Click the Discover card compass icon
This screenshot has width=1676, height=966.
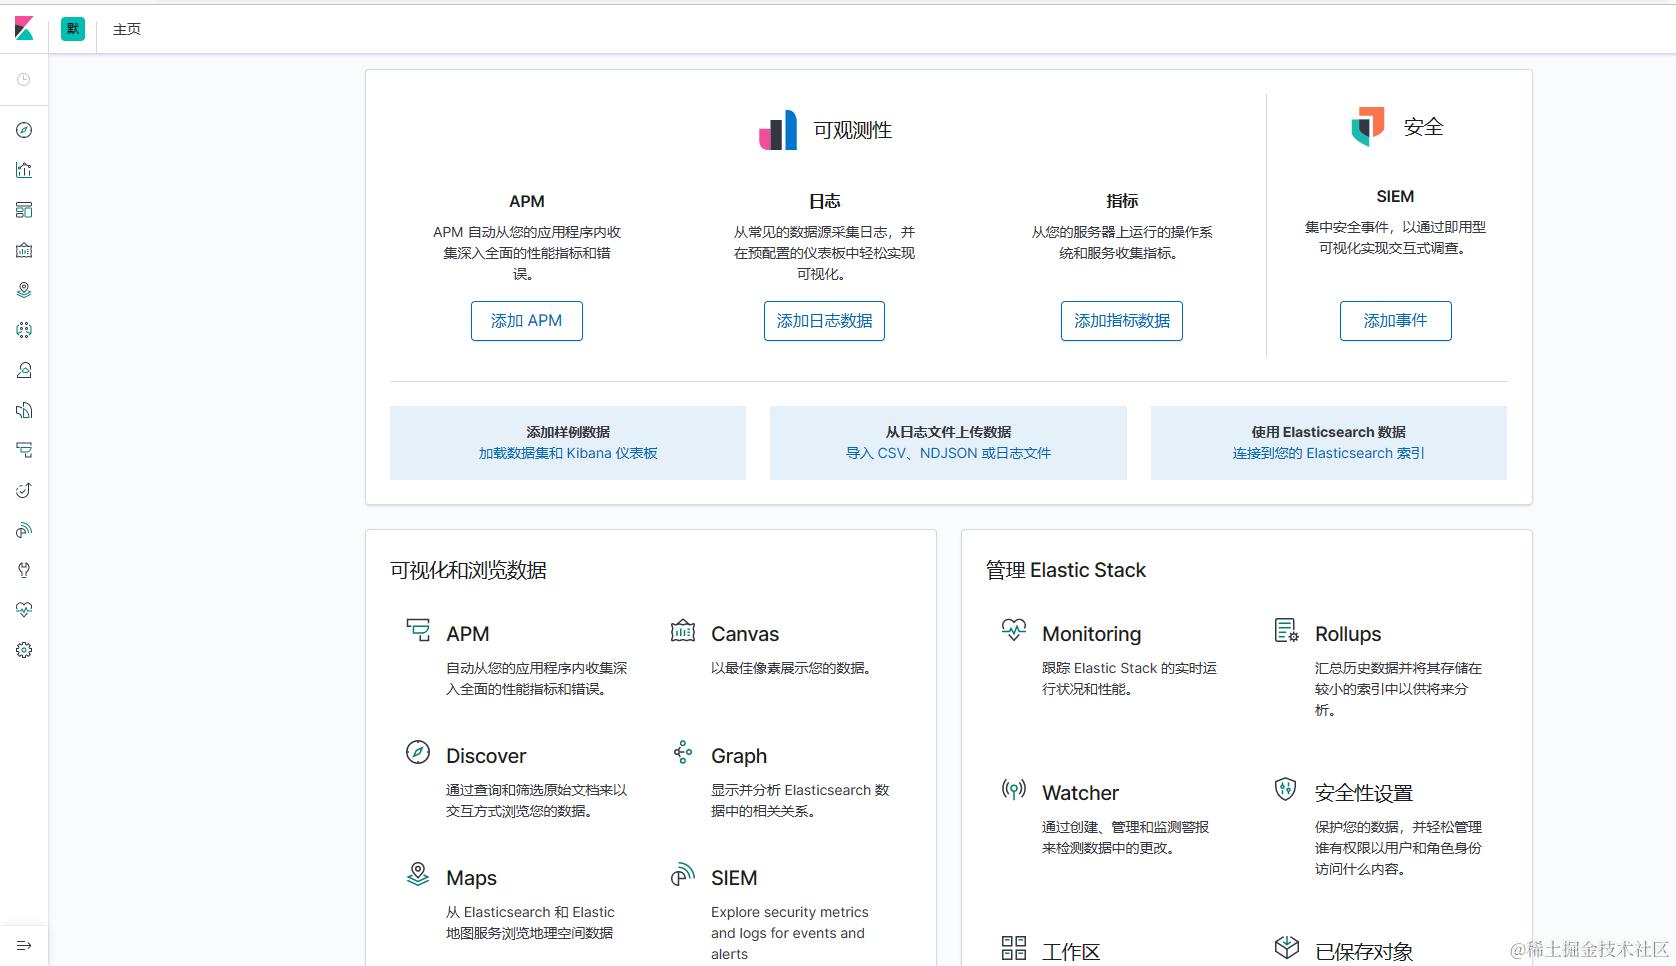[x=418, y=752]
